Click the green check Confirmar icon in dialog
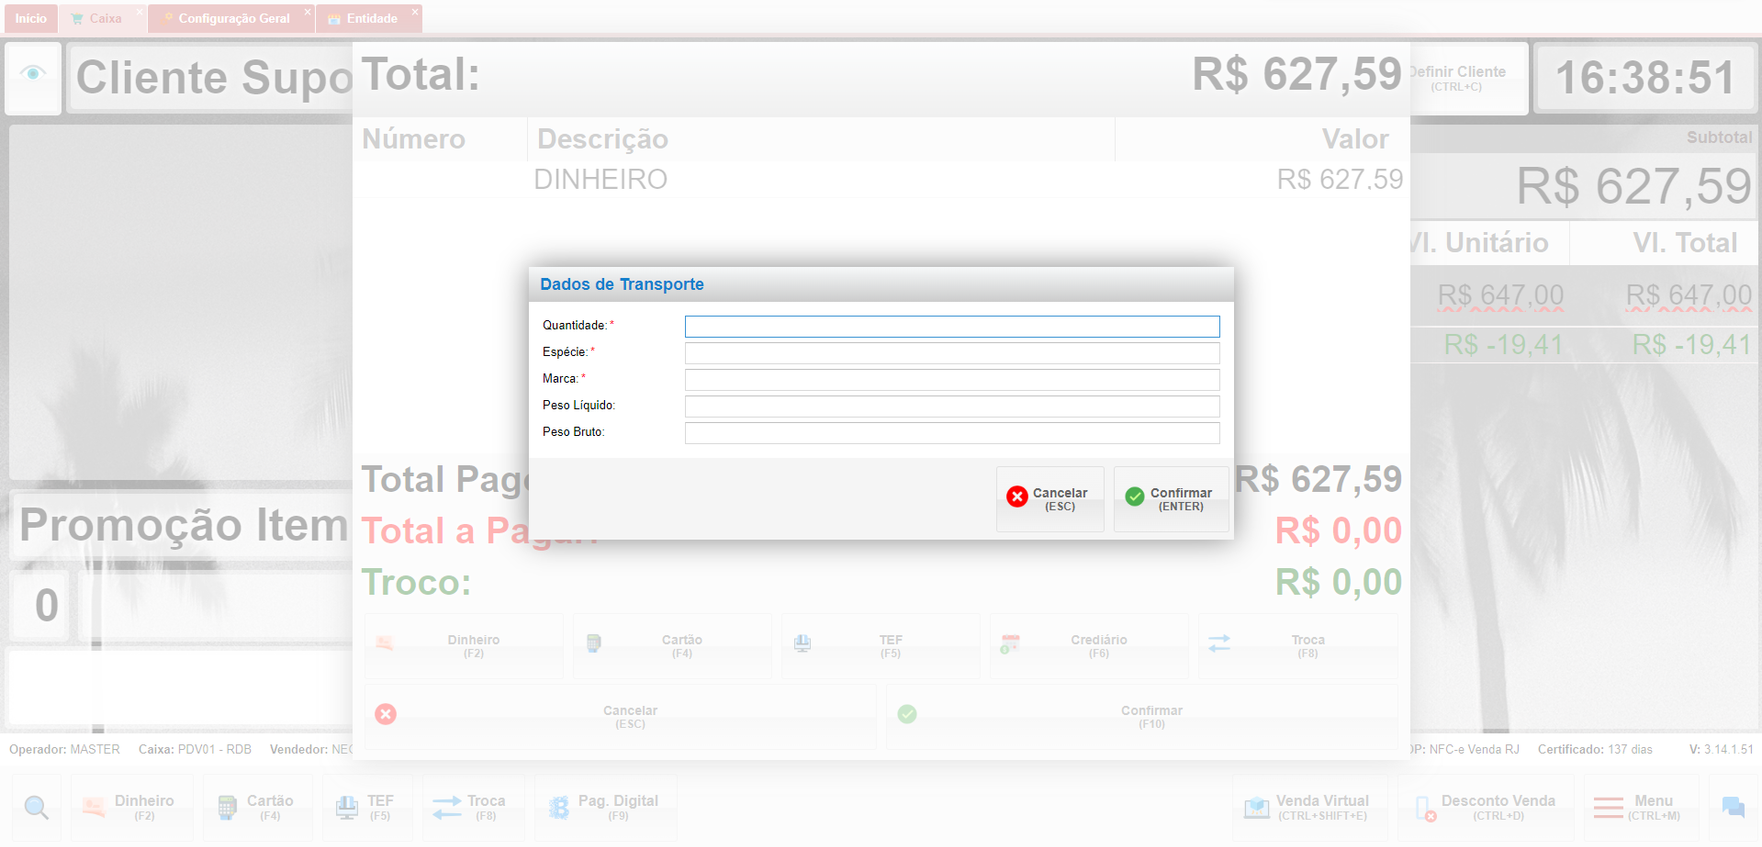Viewport: 1762px width, 847px height. (1135, 497)
